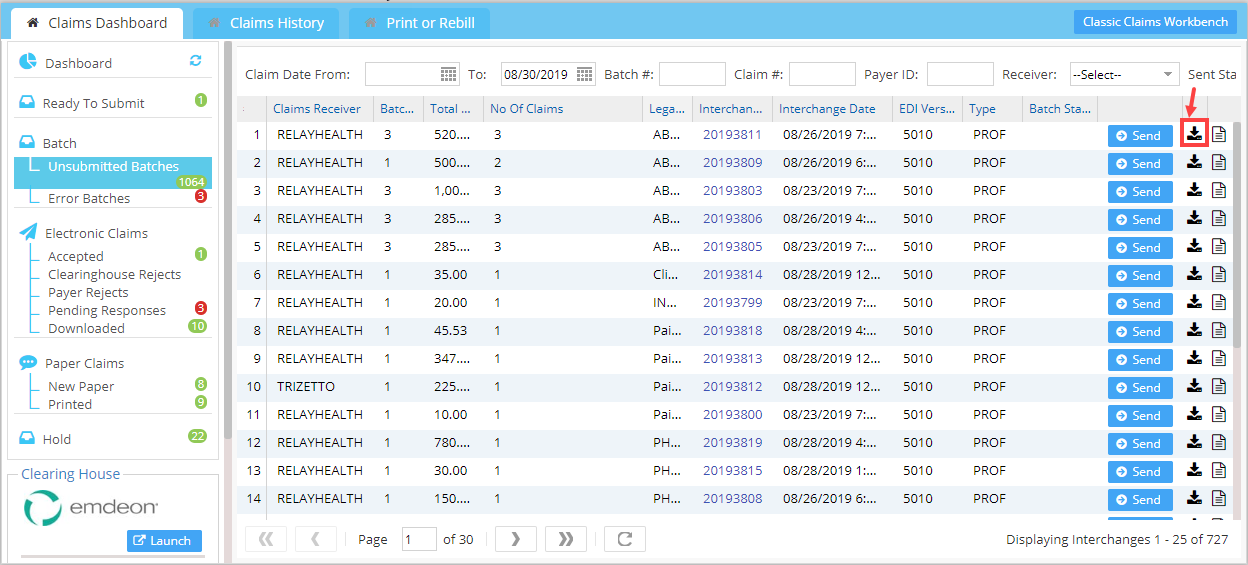The image size is (1248, 565).
Task: Open the Batch section in sidebar
Action: pyautogui.click(x=60, y=143)
